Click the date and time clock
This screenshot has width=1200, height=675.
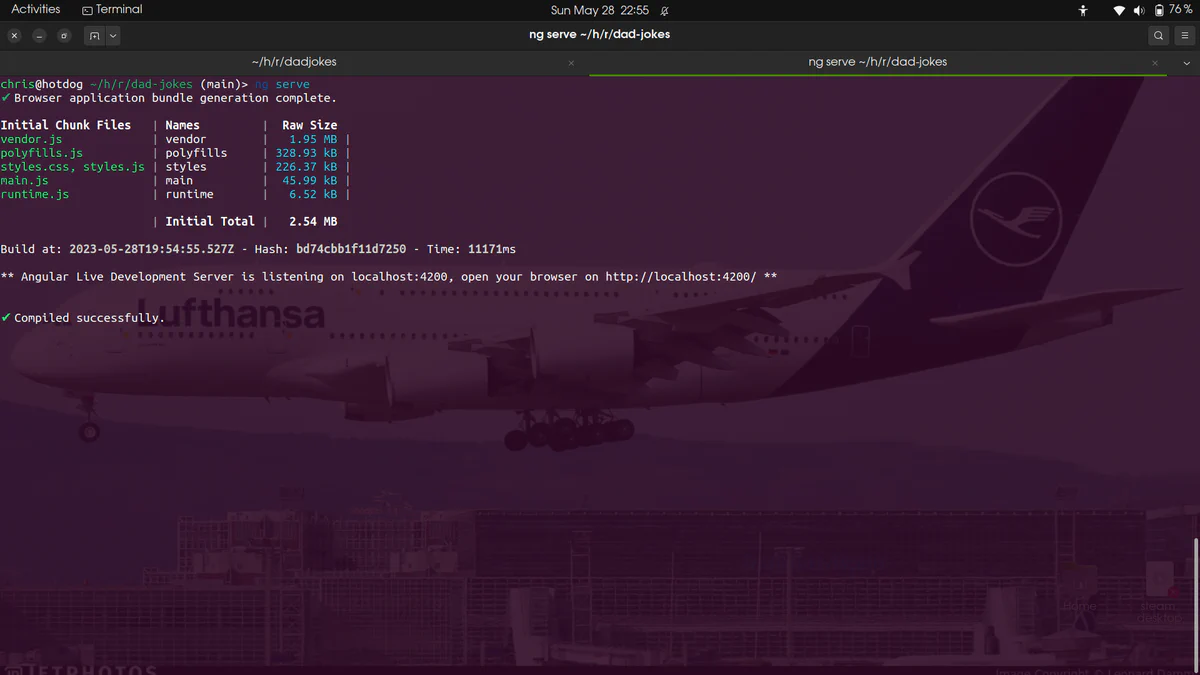click(599, 10)
